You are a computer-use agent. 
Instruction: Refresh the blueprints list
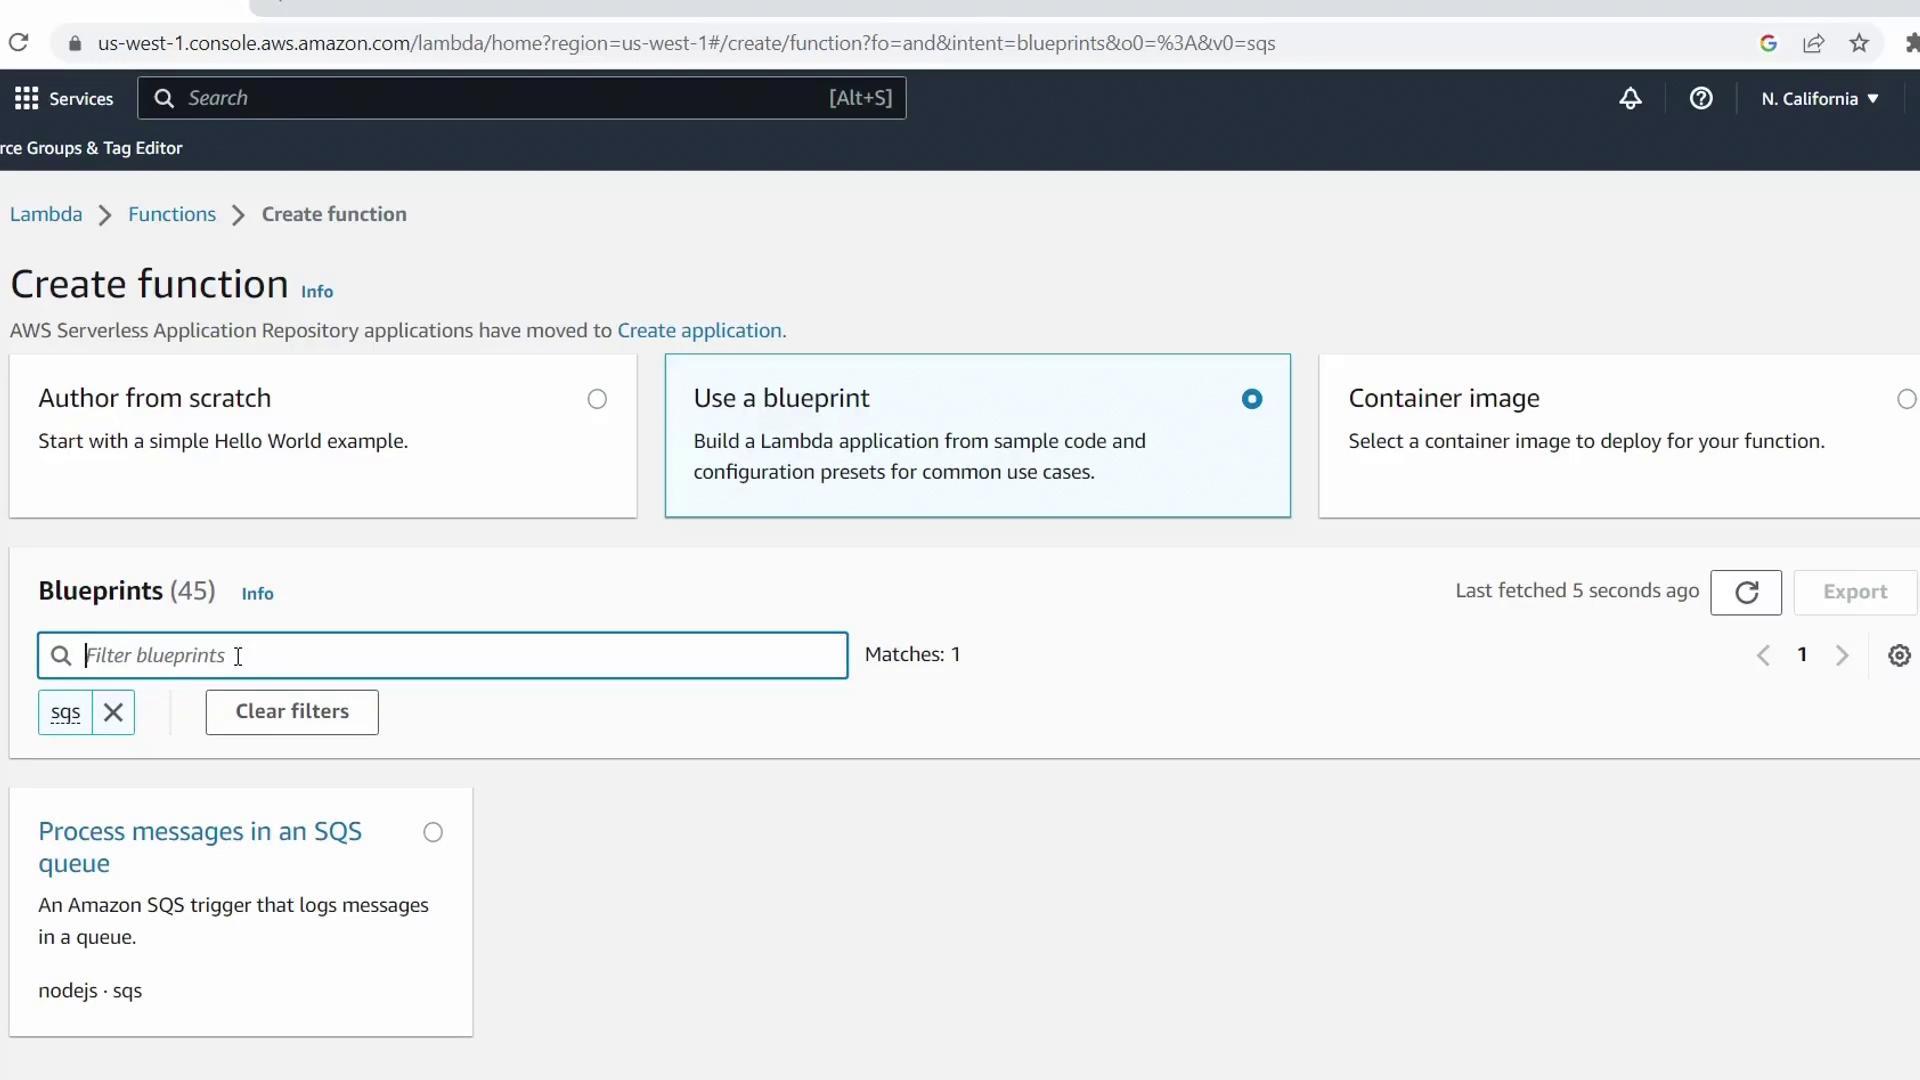(1746, 592)
